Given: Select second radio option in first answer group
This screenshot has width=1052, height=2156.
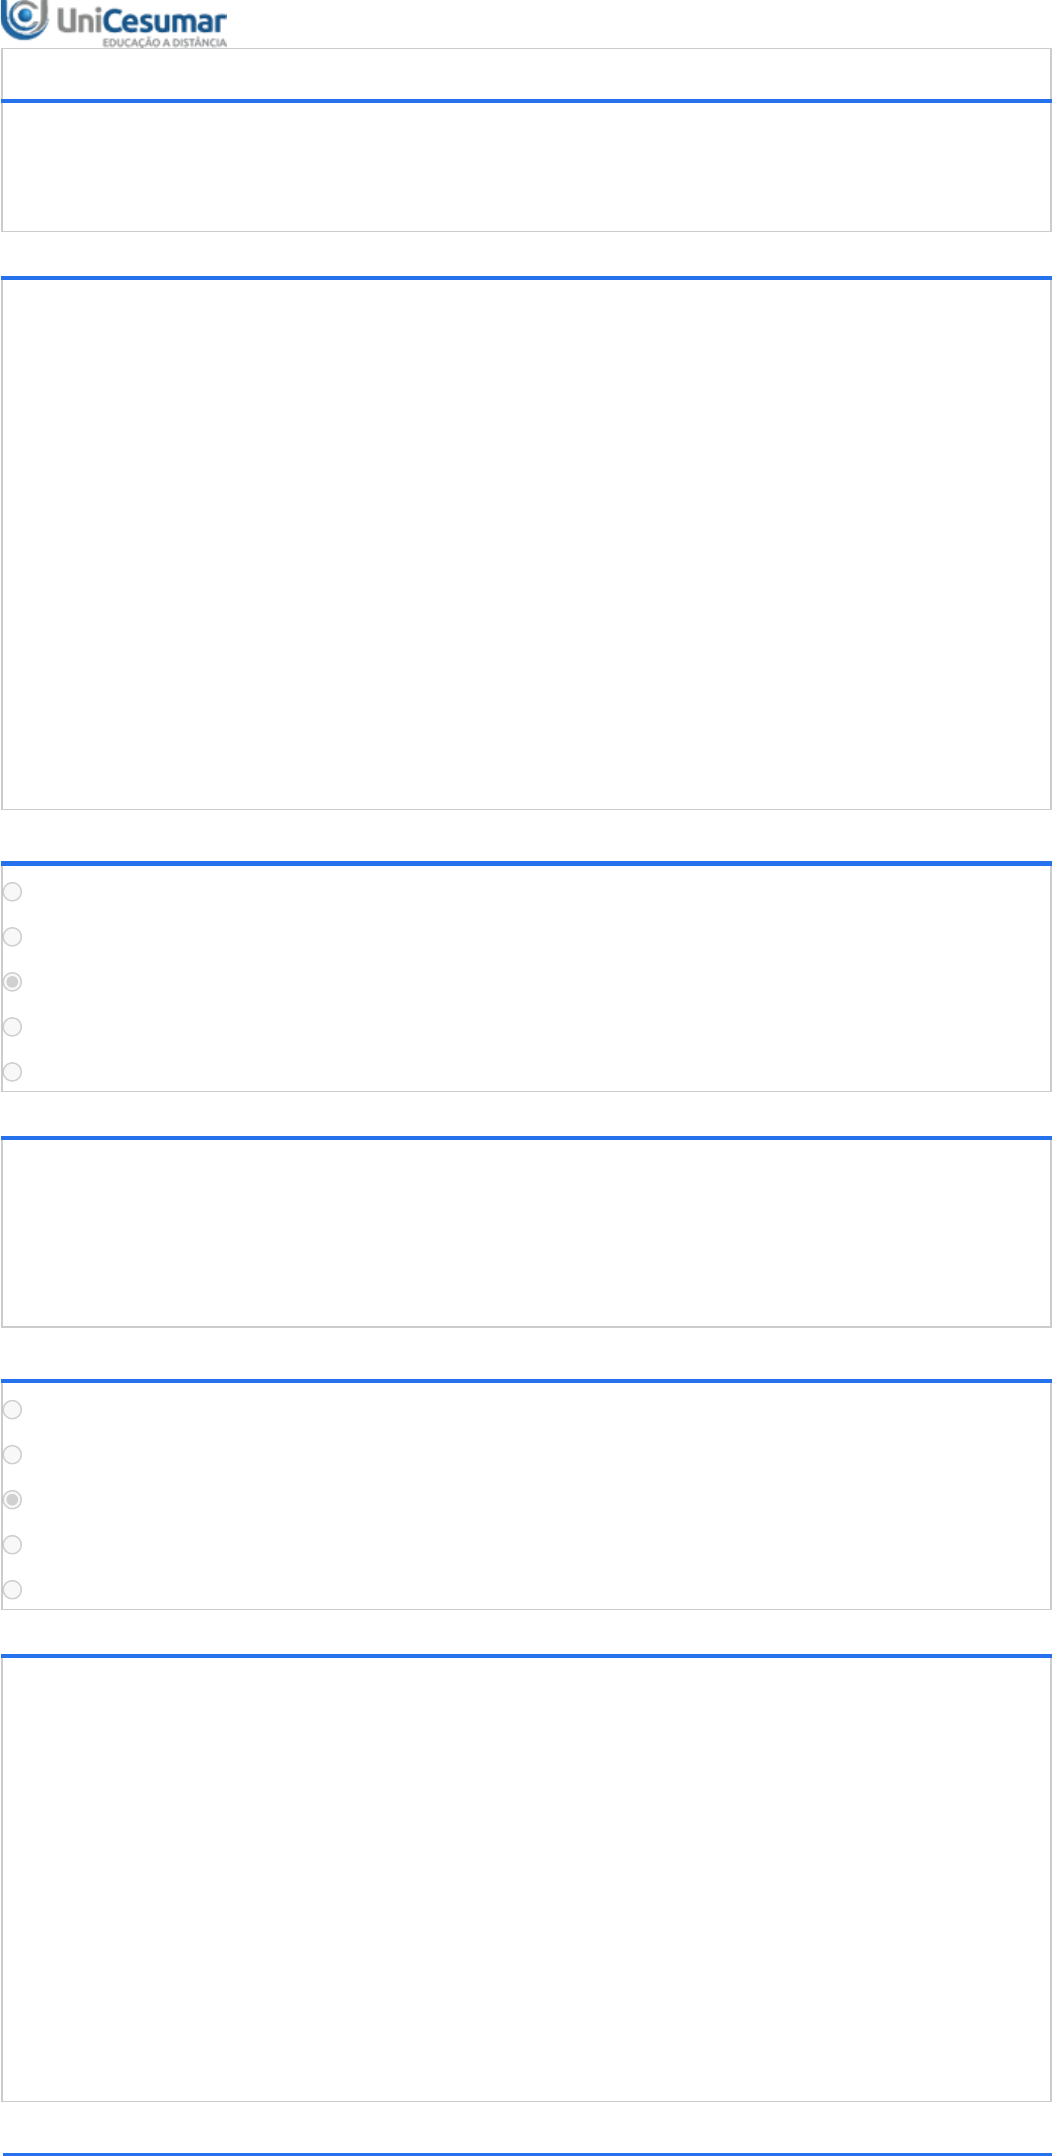Looking at the screenshot, I should coord(12,936).
